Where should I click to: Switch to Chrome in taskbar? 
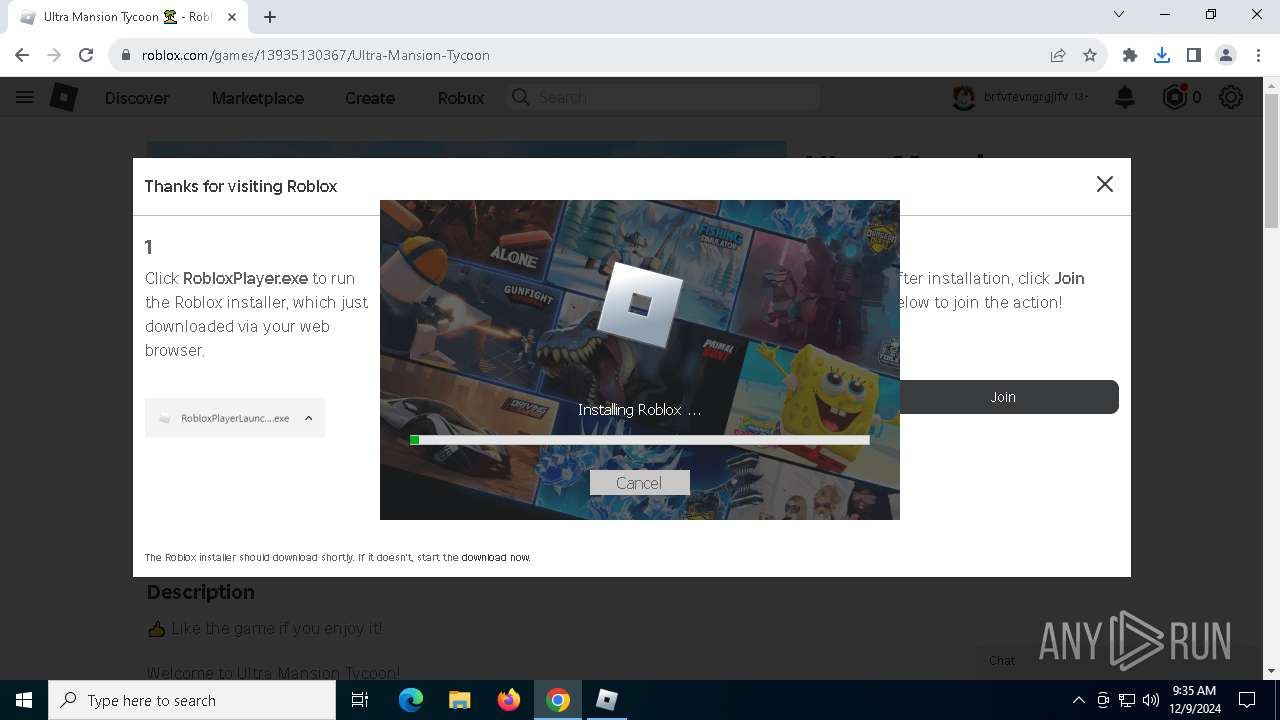[558, 700]
